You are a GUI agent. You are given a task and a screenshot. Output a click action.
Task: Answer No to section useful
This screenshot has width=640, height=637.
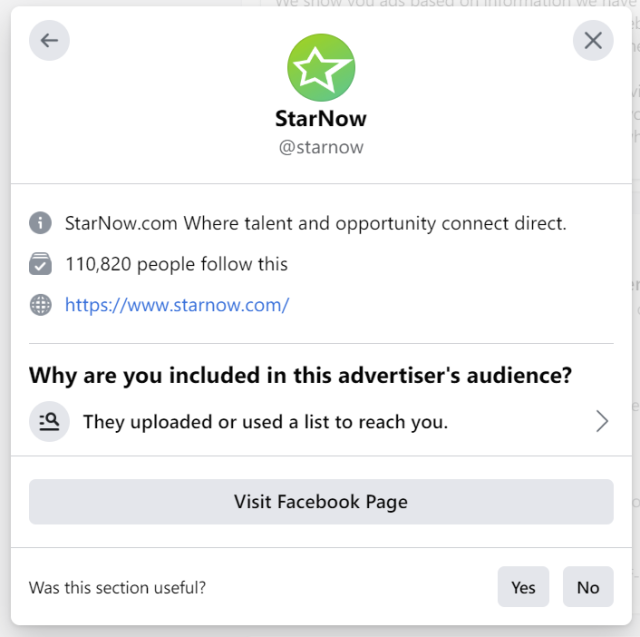point(588,587)
